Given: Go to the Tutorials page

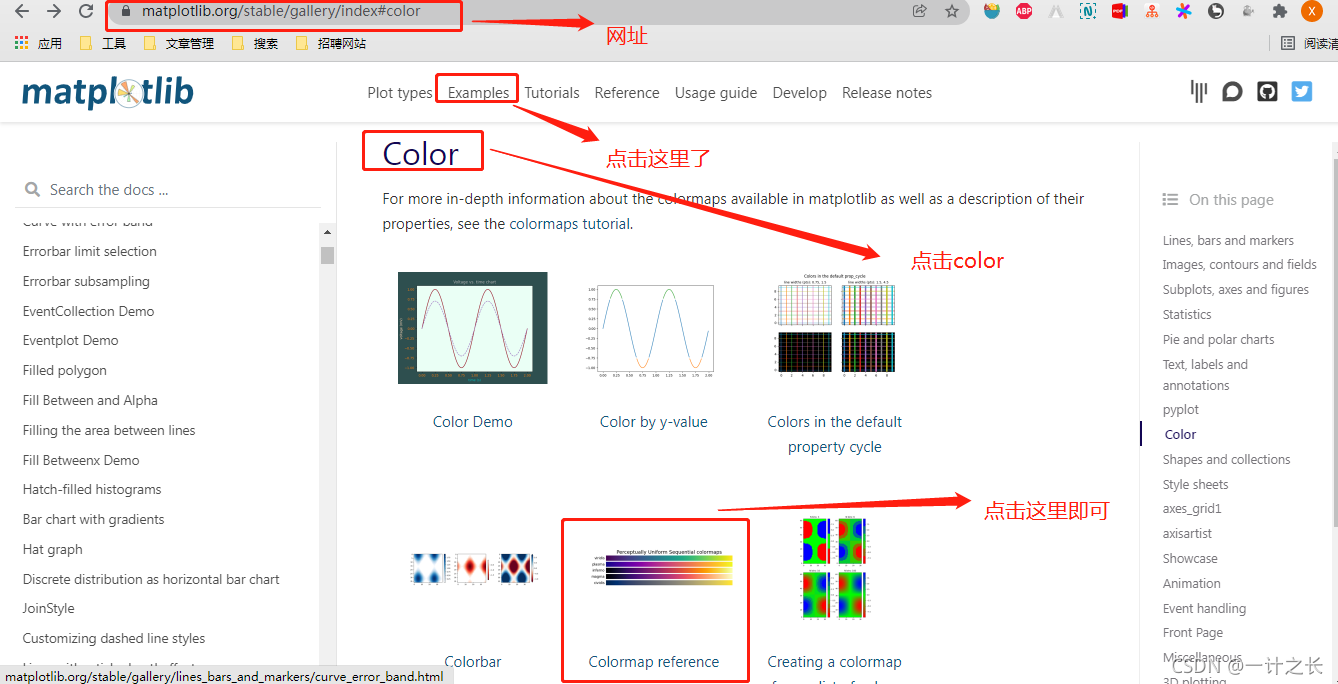Looking at the screenshot, I should tap(552, 93).
